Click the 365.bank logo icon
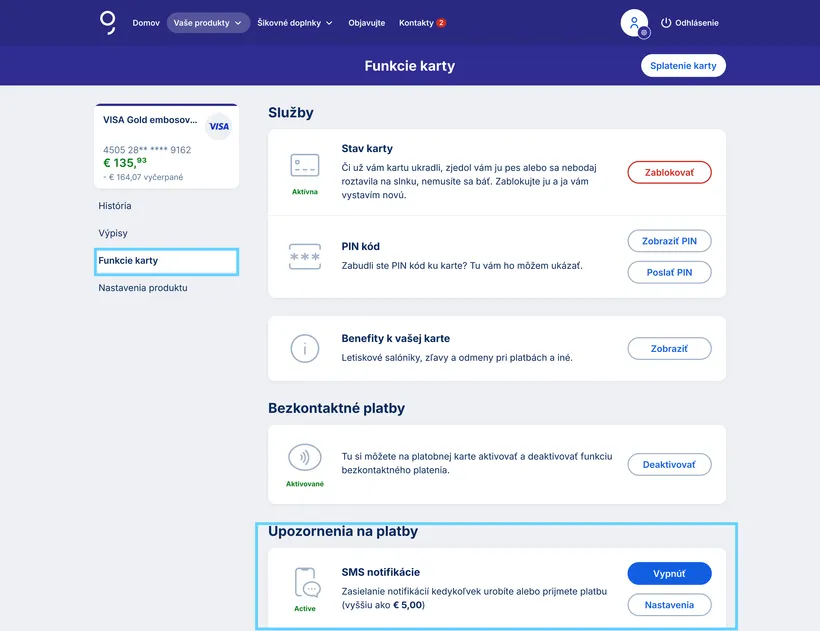This screenshot has height=631, width=820. coord(108,22)
